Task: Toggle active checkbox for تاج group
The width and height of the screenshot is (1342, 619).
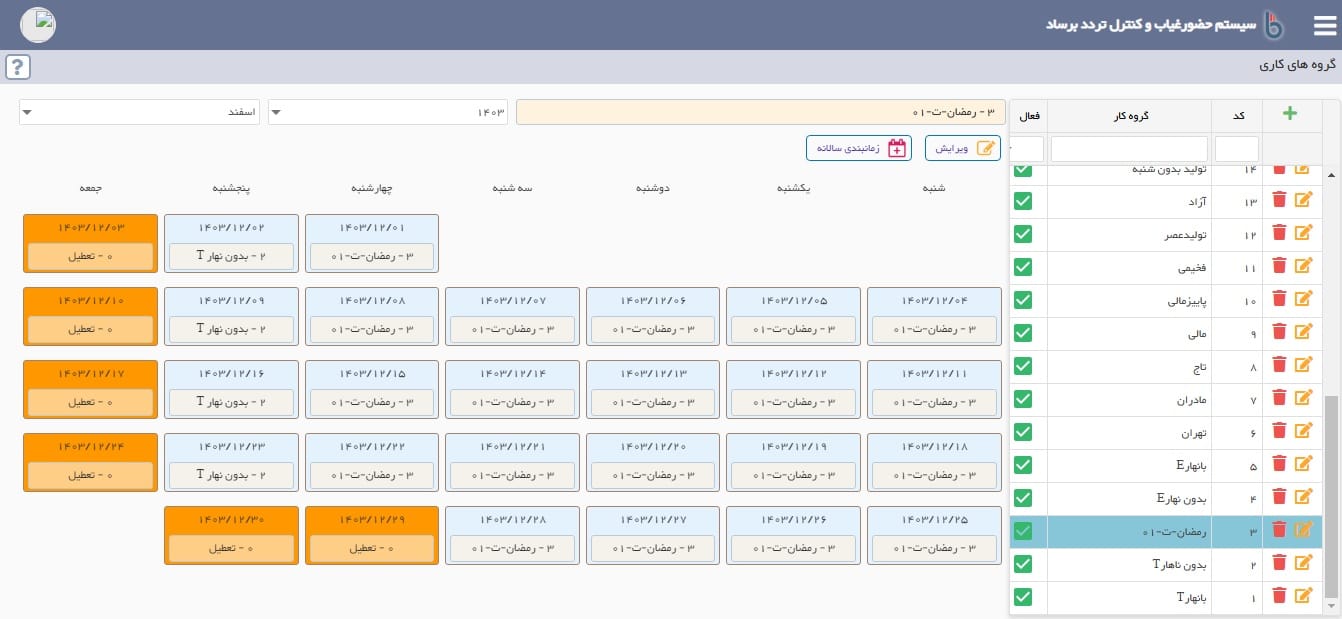Action: pos(1023,365)
